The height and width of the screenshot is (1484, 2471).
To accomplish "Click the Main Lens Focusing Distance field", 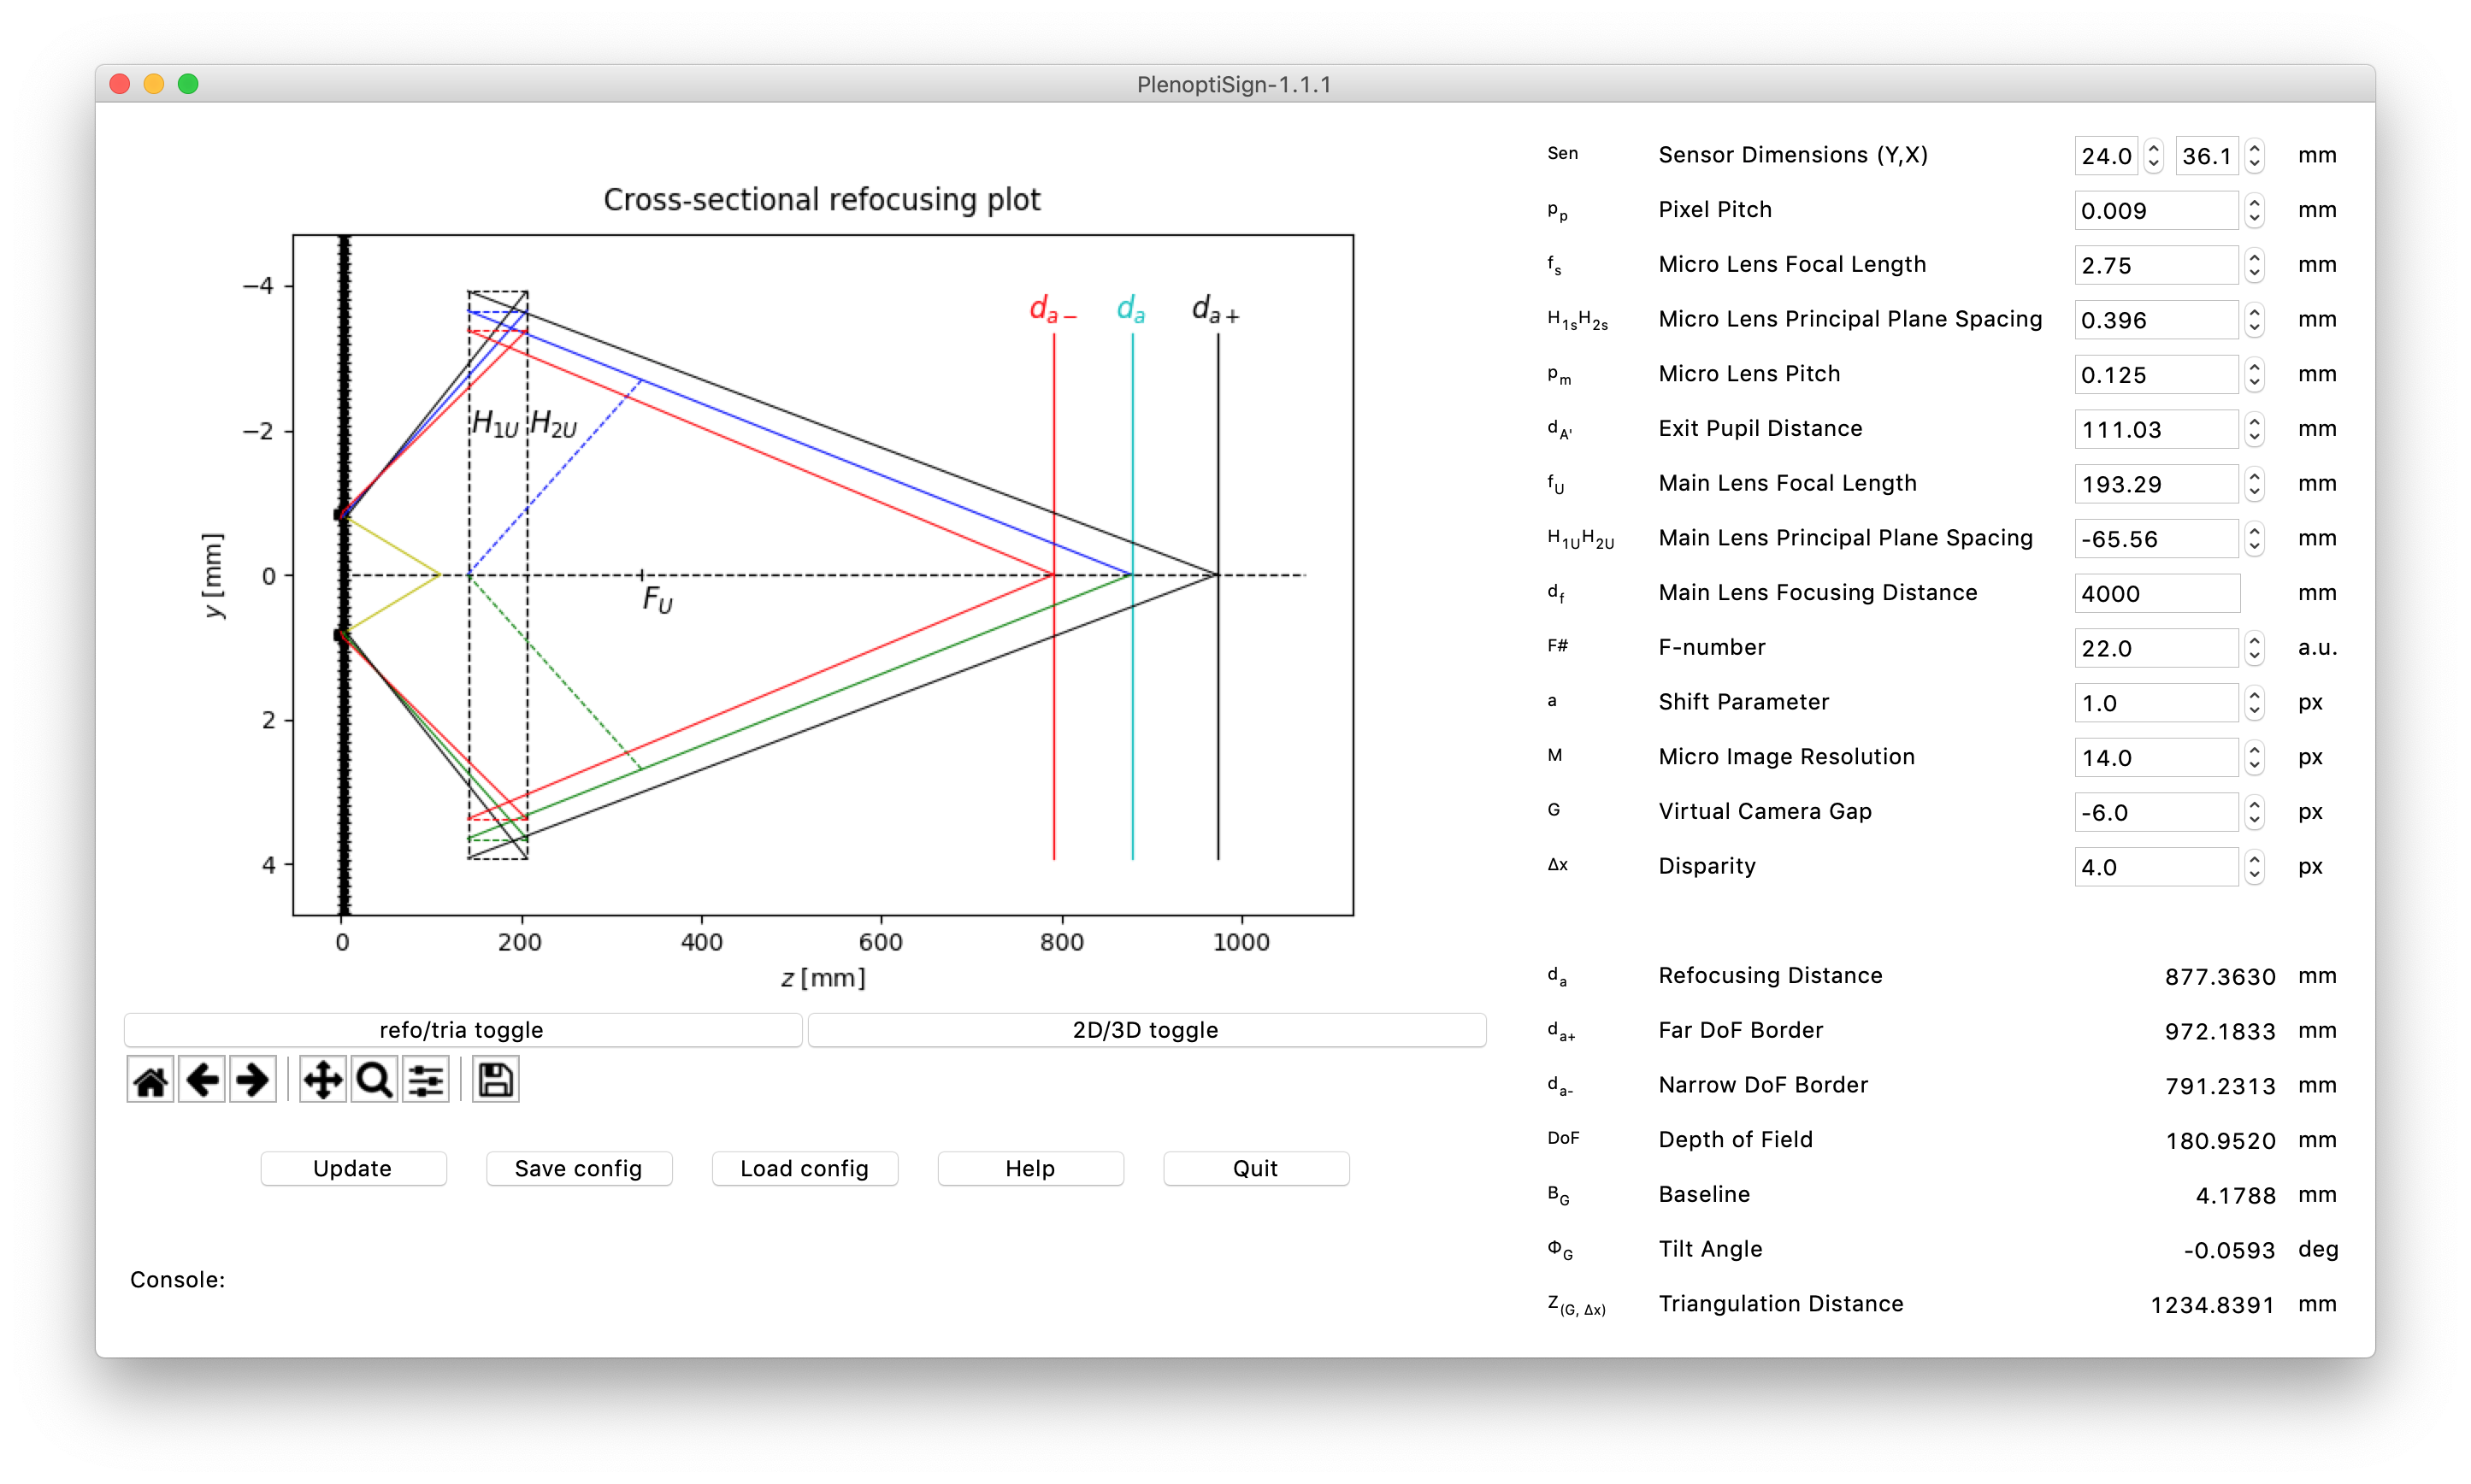I will point(2156,593).
